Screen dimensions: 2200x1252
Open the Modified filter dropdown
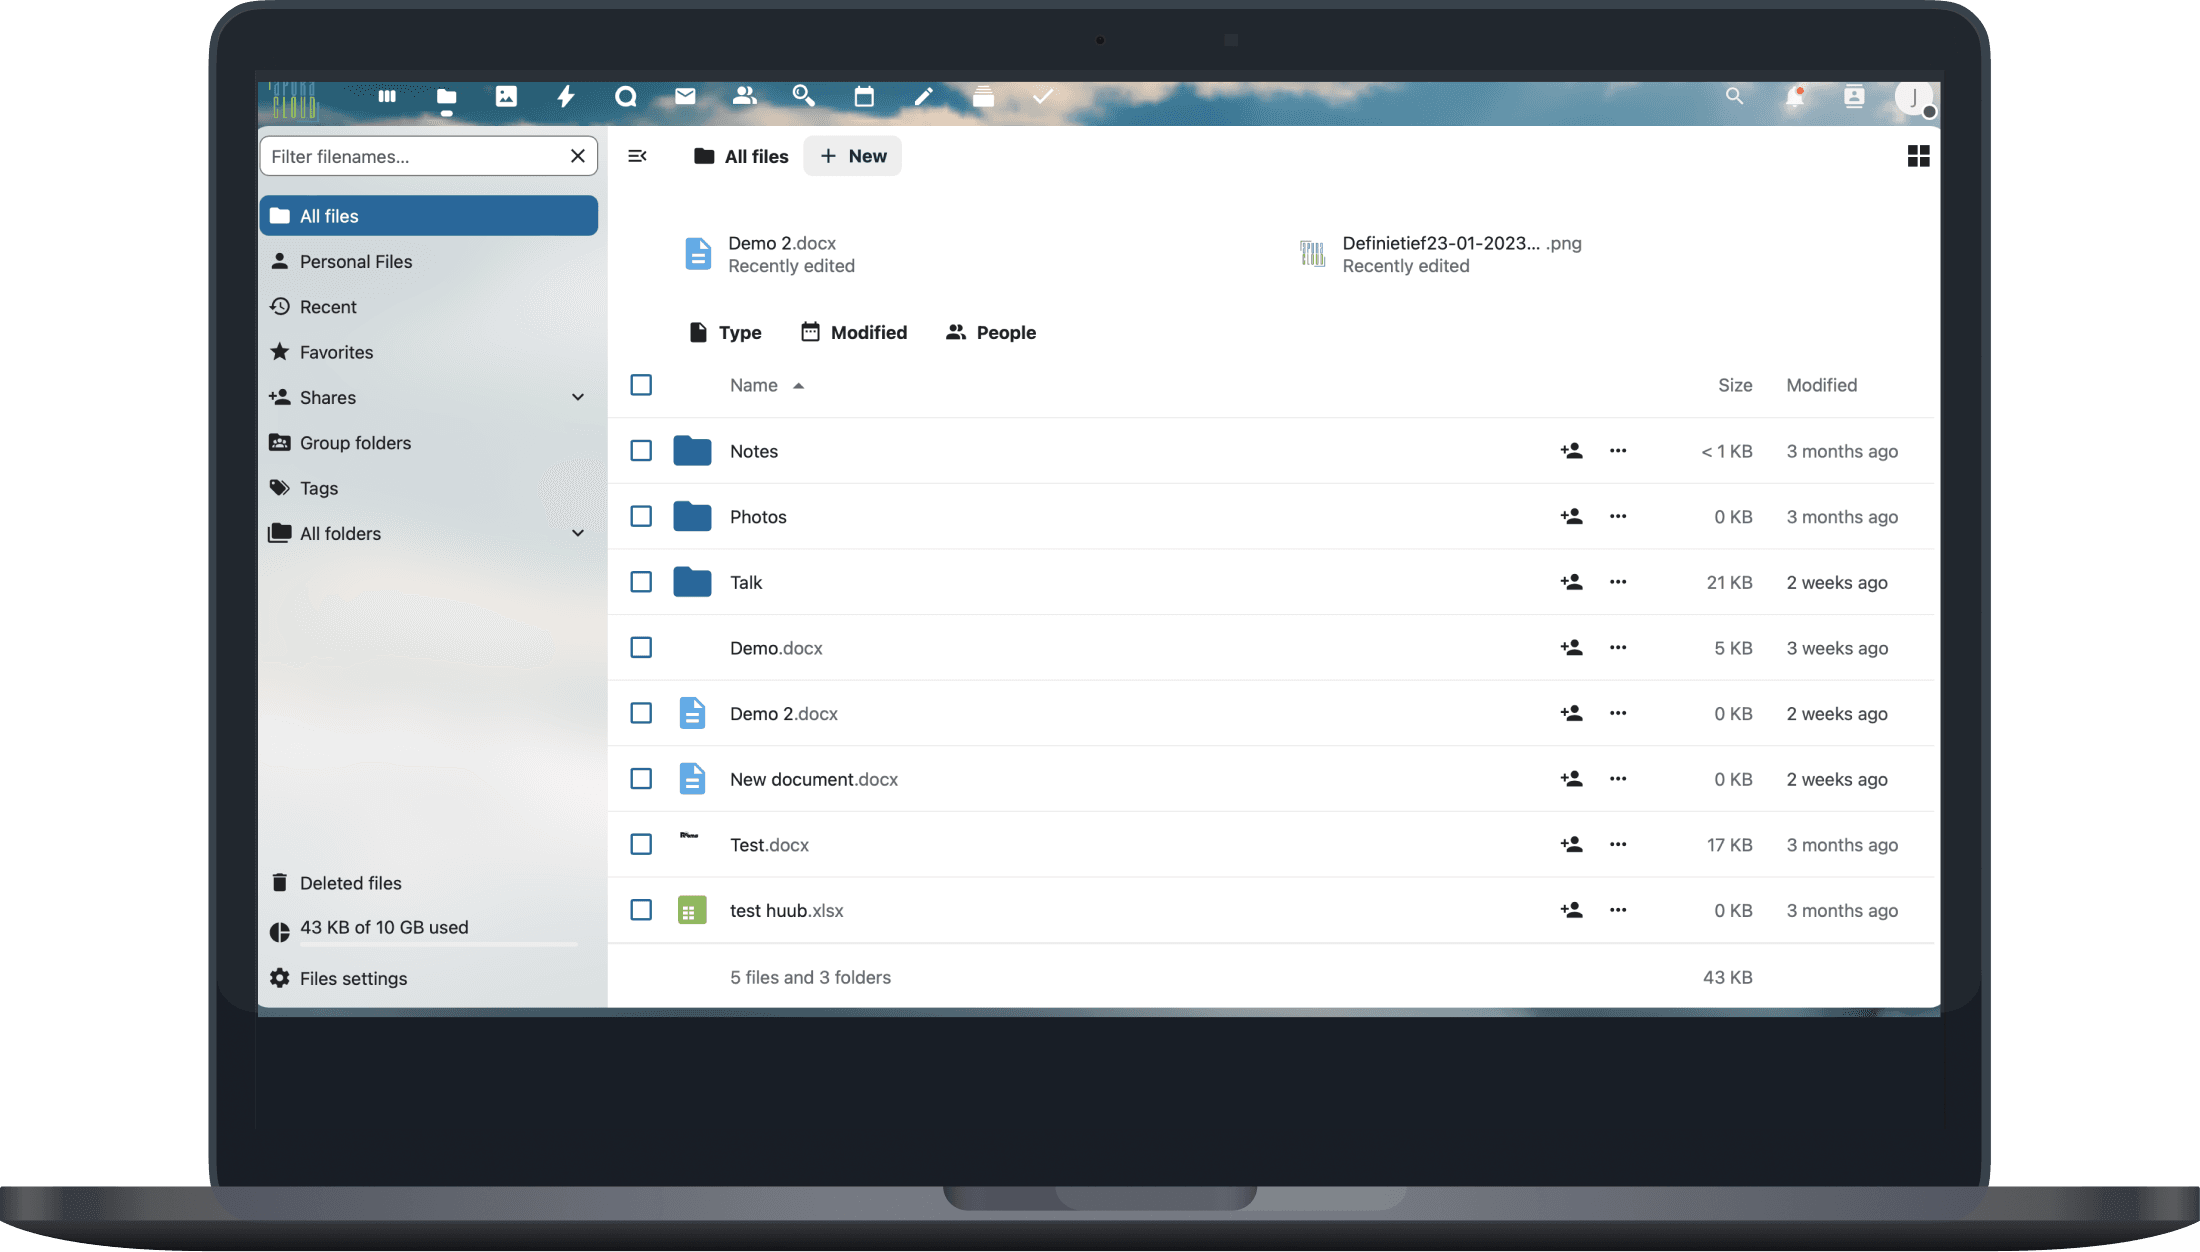click(854, 332)
